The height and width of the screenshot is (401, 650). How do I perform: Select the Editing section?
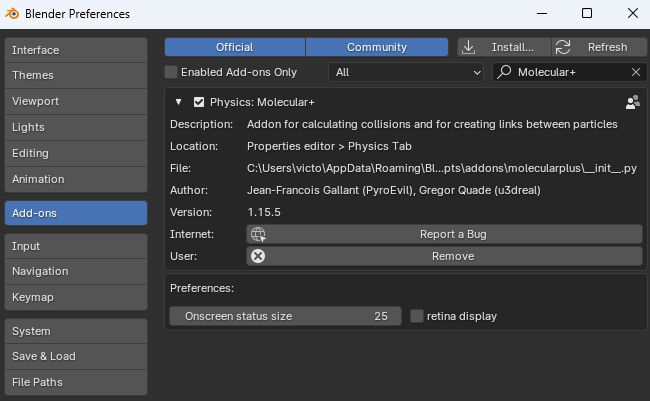(x=76, y=153)
